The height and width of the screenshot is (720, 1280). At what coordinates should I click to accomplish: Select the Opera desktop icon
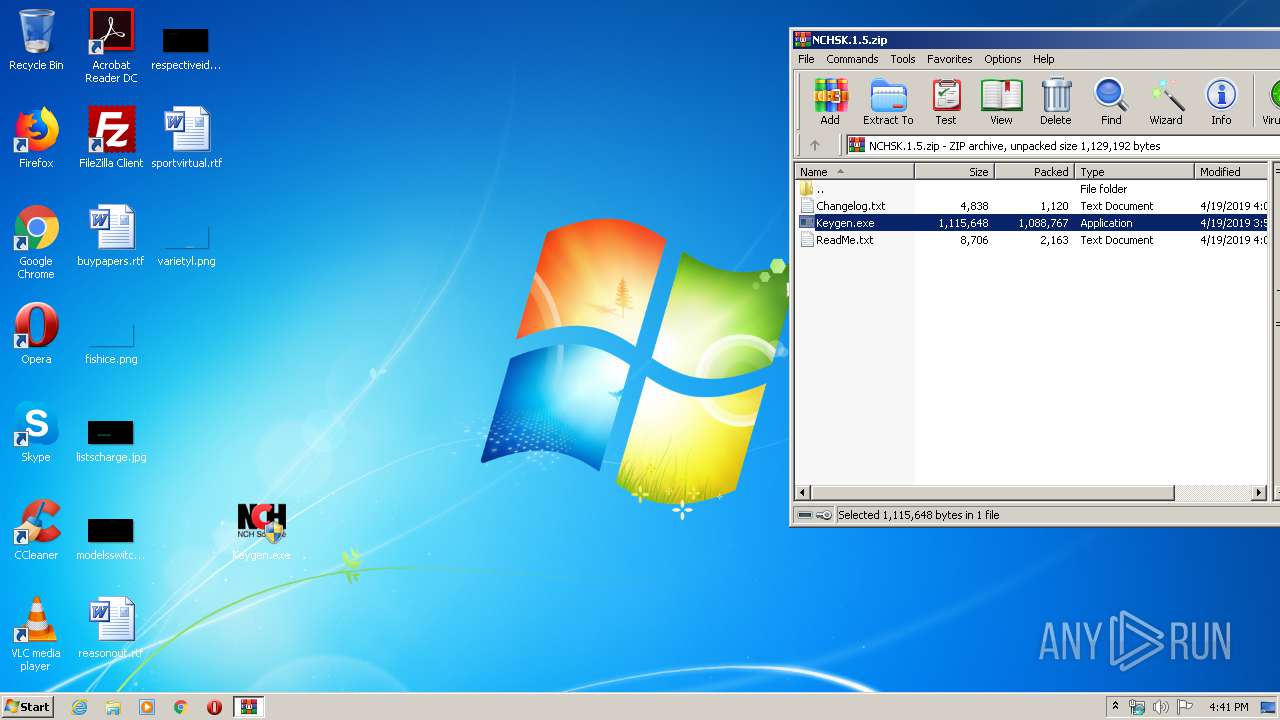[x=36, y=334]
